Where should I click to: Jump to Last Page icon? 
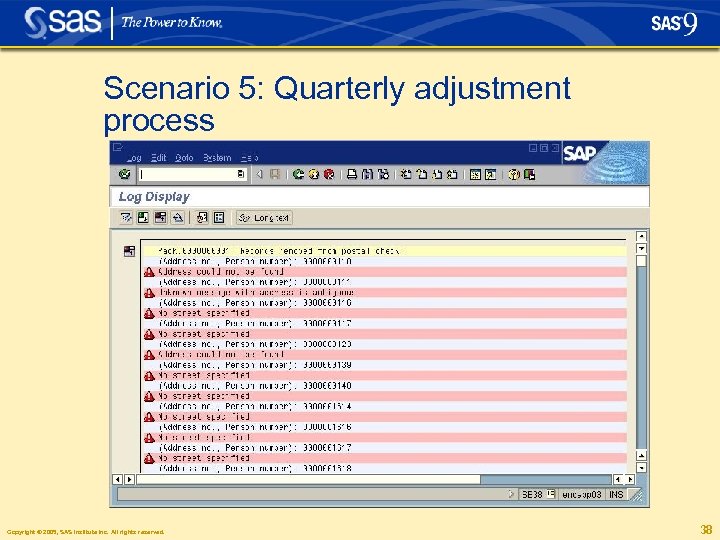click(x=452, y=174)
